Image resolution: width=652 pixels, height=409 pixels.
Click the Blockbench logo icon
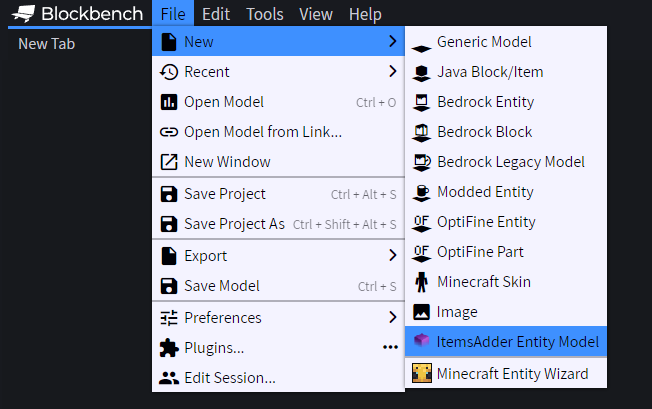[x=22, y=14]
